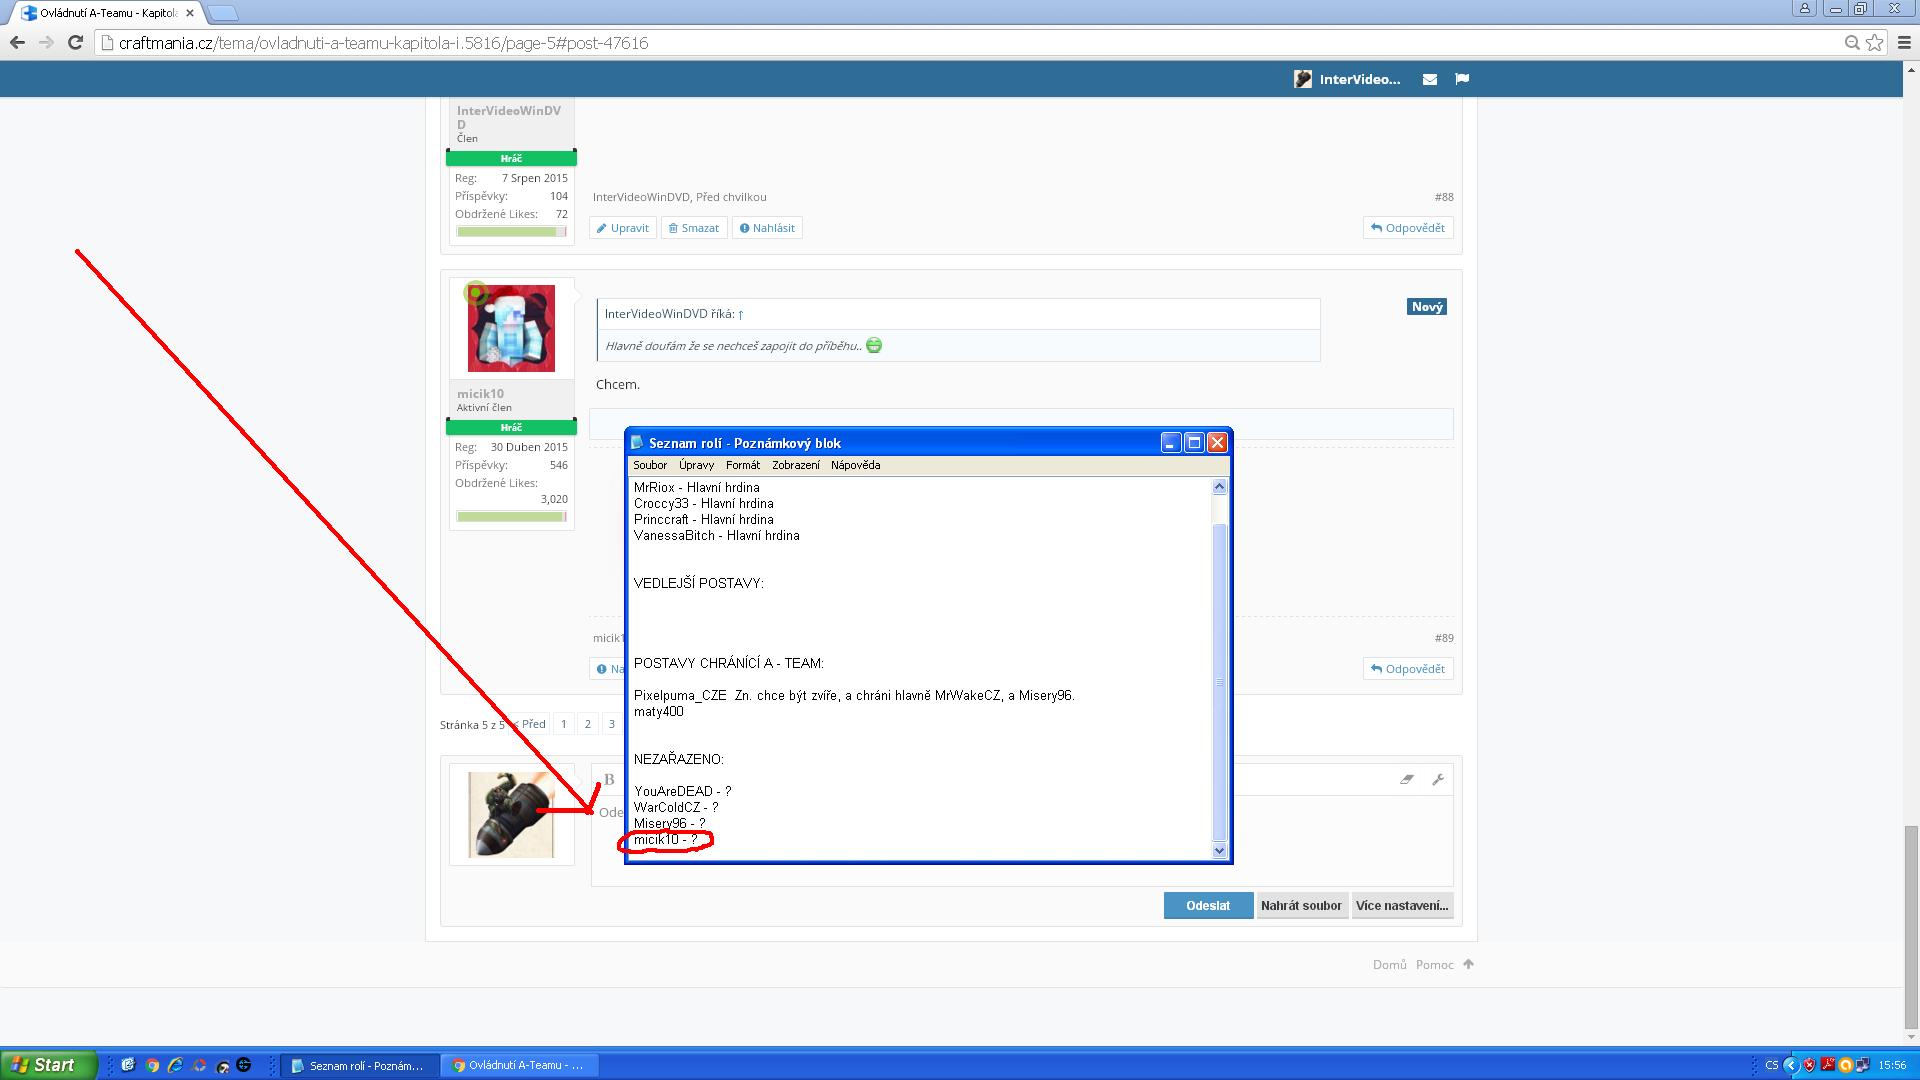
Task: Open the Chrome hamburger menu
Action: click(x=1904, y=43)
